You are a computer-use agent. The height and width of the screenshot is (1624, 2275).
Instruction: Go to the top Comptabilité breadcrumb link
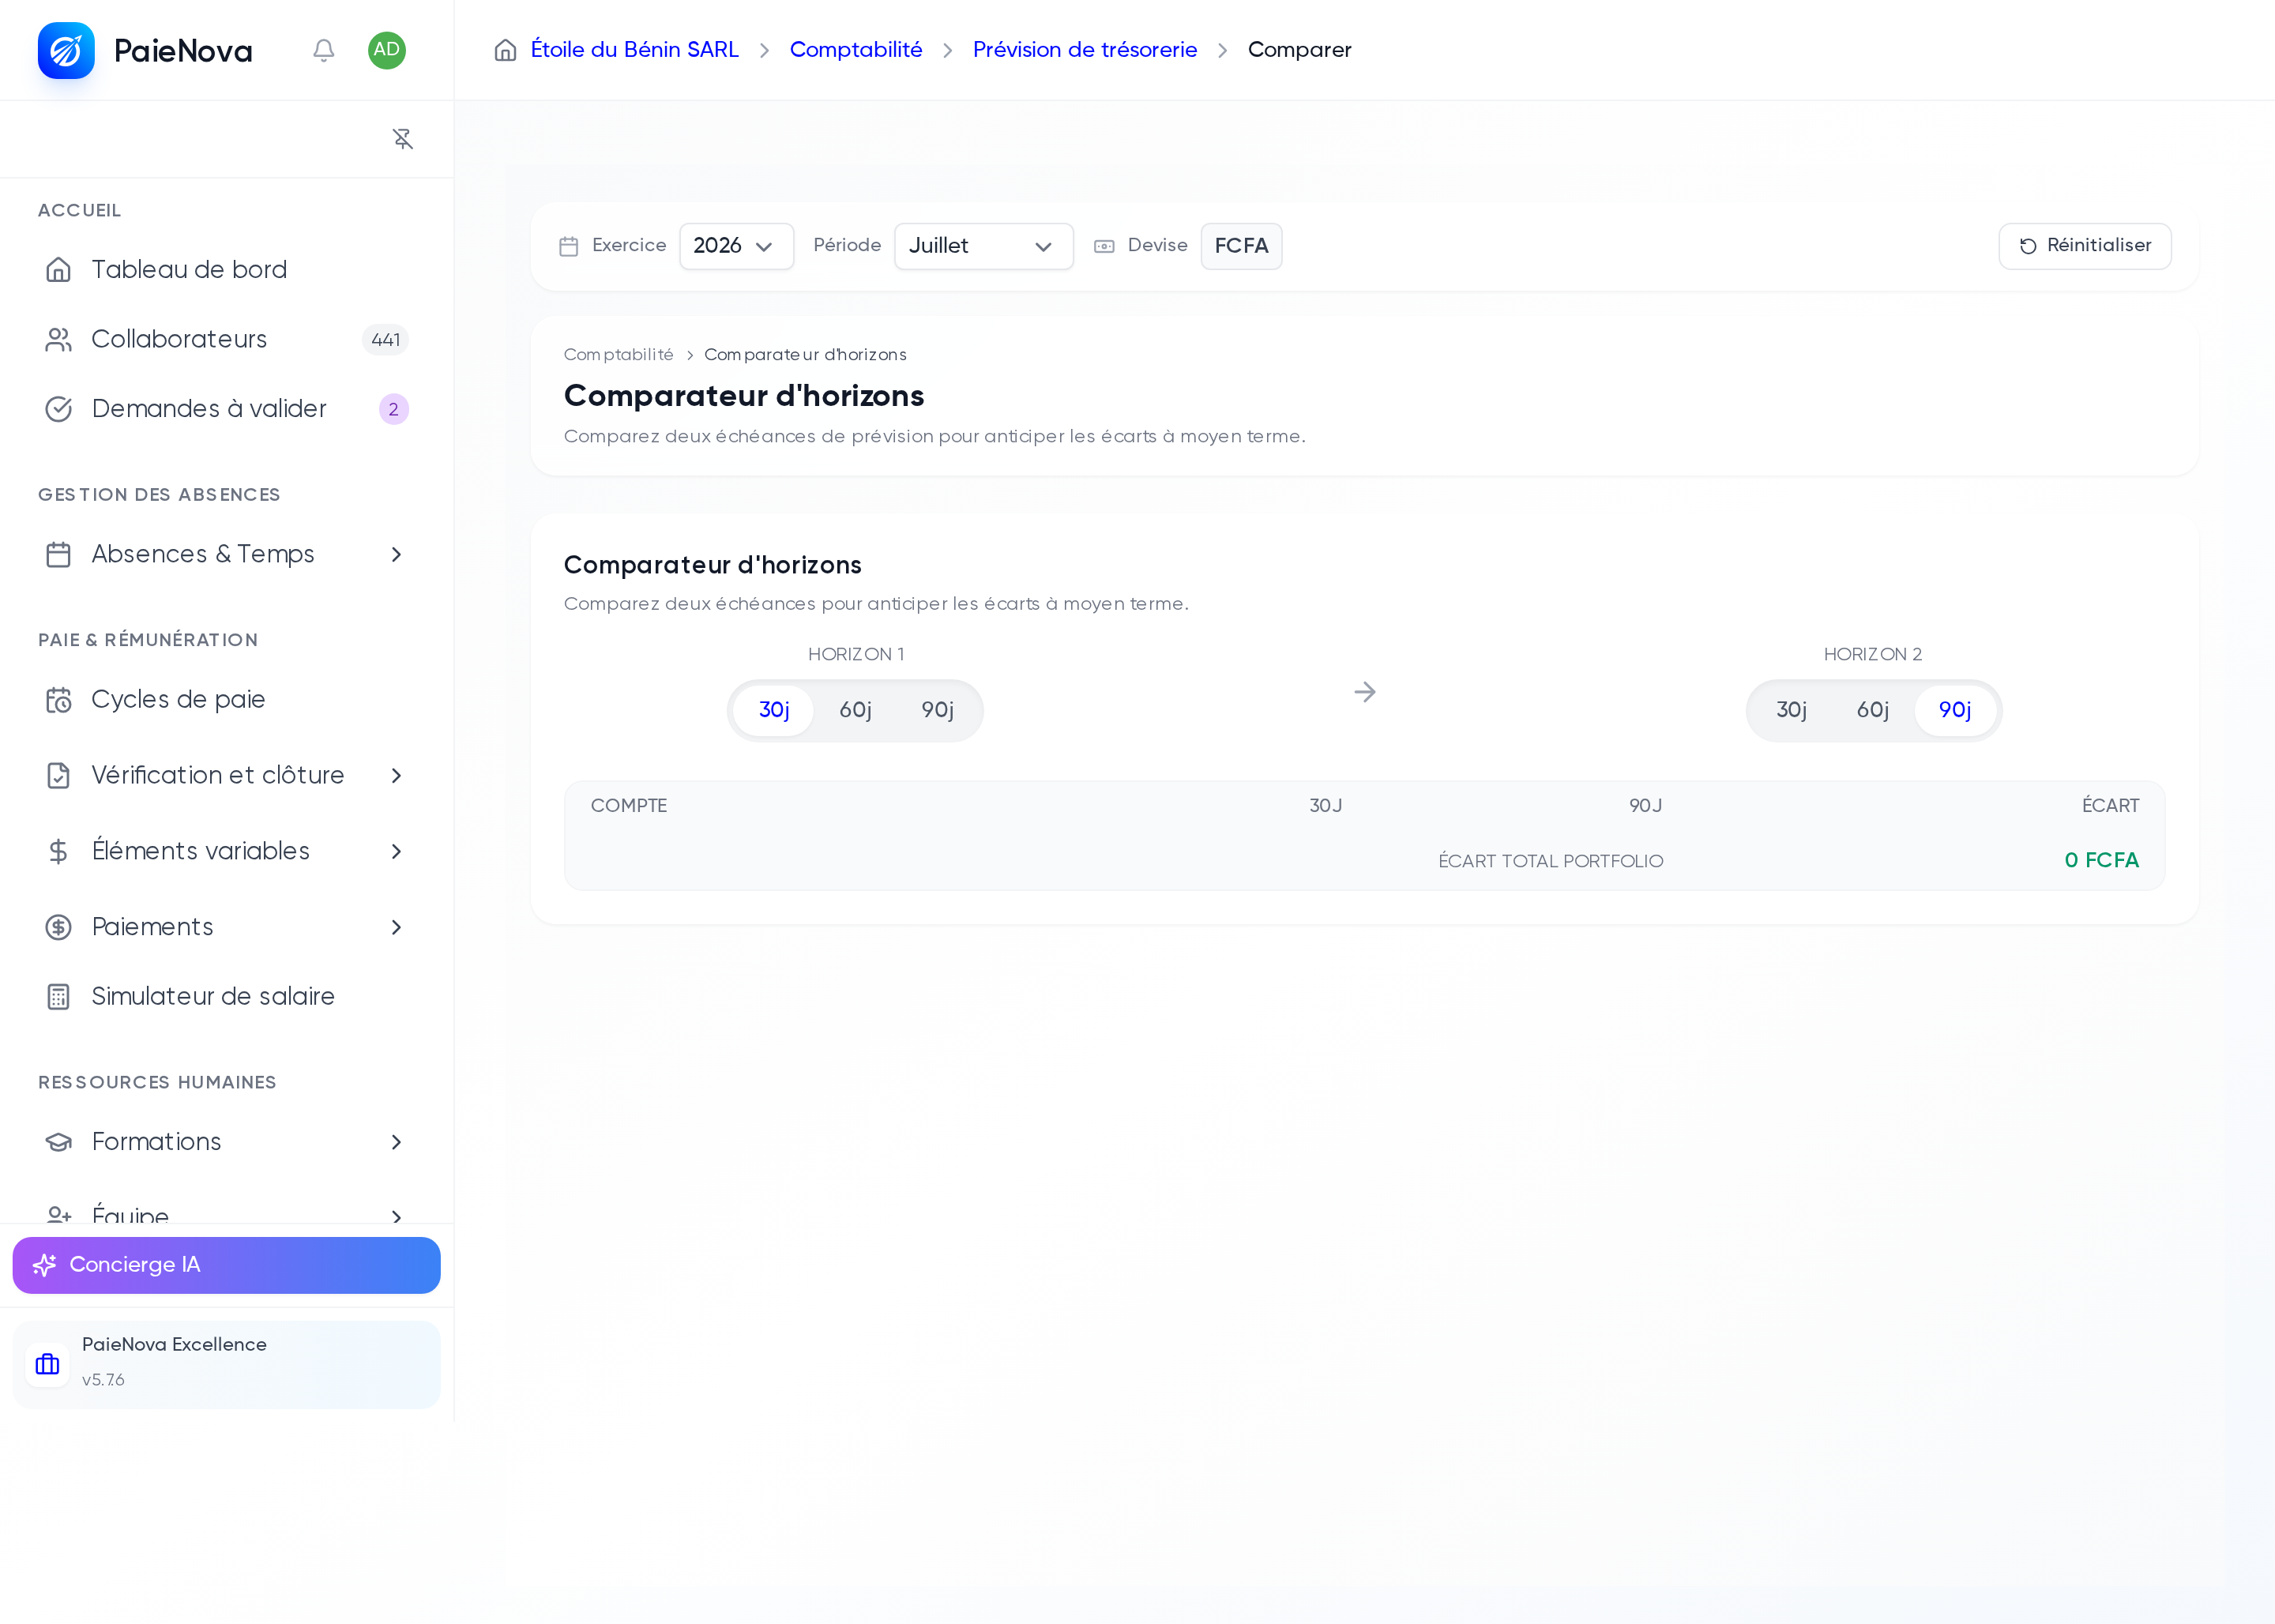[x=856, y=50]
